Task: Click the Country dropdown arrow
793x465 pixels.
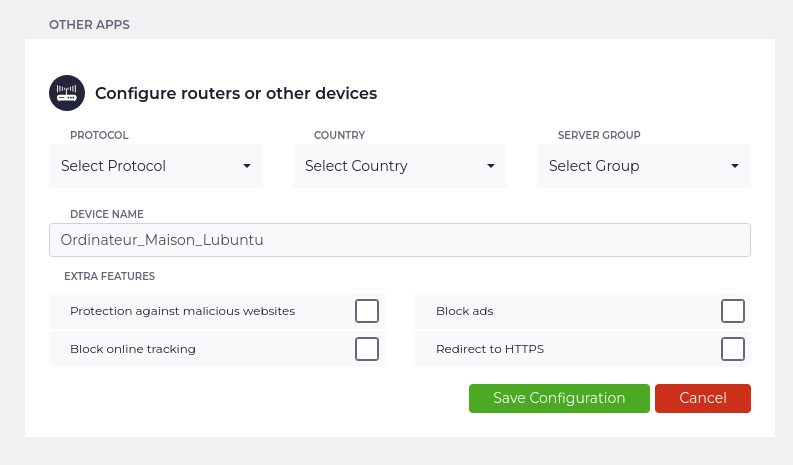Action: [491, 166]
